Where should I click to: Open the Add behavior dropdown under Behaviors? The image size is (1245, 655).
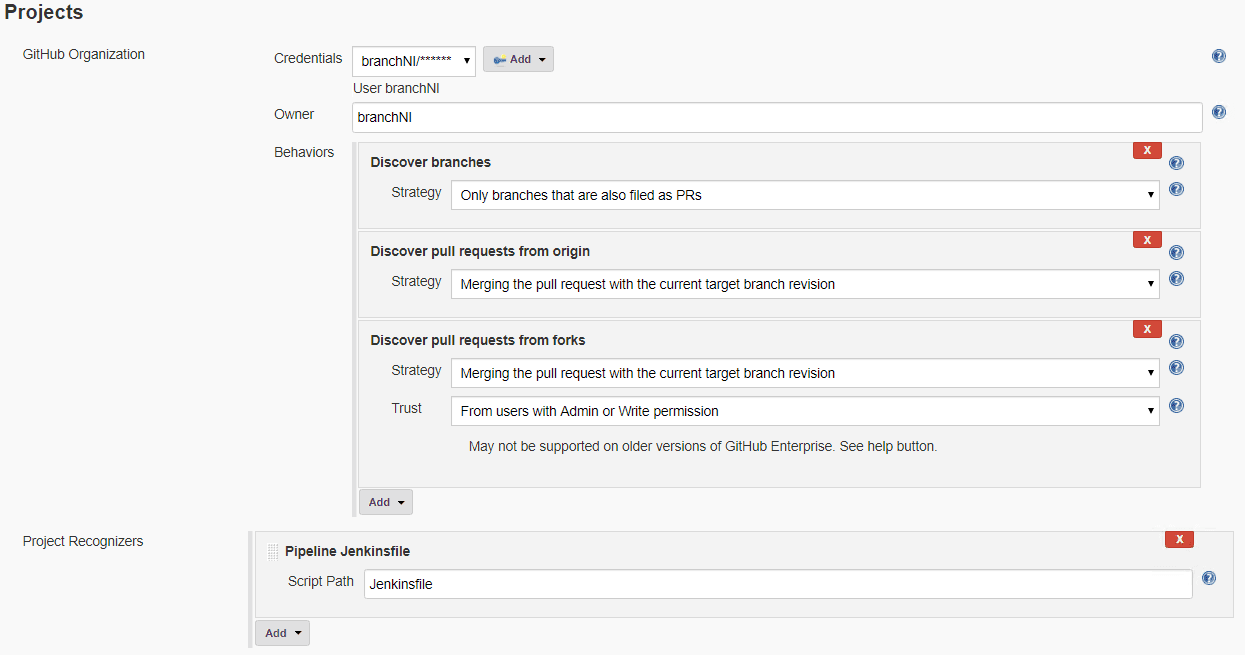pyautogui.click(x=385, y=501)
